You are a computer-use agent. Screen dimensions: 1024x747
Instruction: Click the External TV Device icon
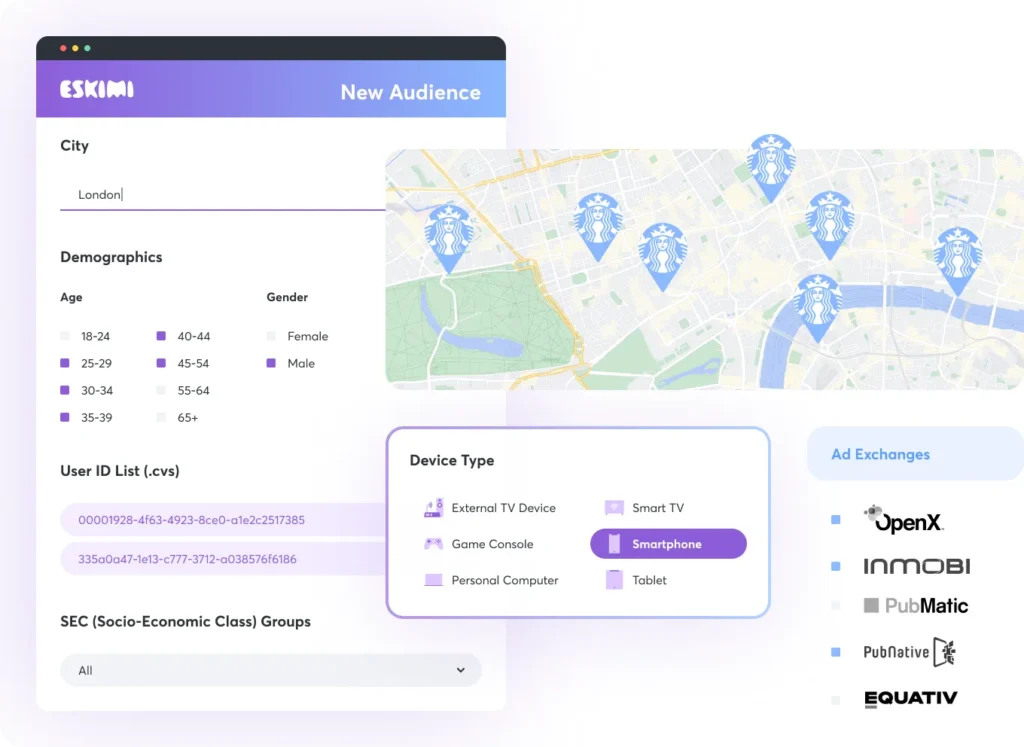coord(434,507)
